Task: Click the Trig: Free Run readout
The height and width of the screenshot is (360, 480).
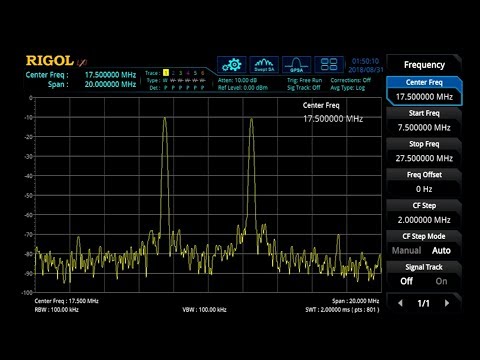Action: (x=305, y=80)
